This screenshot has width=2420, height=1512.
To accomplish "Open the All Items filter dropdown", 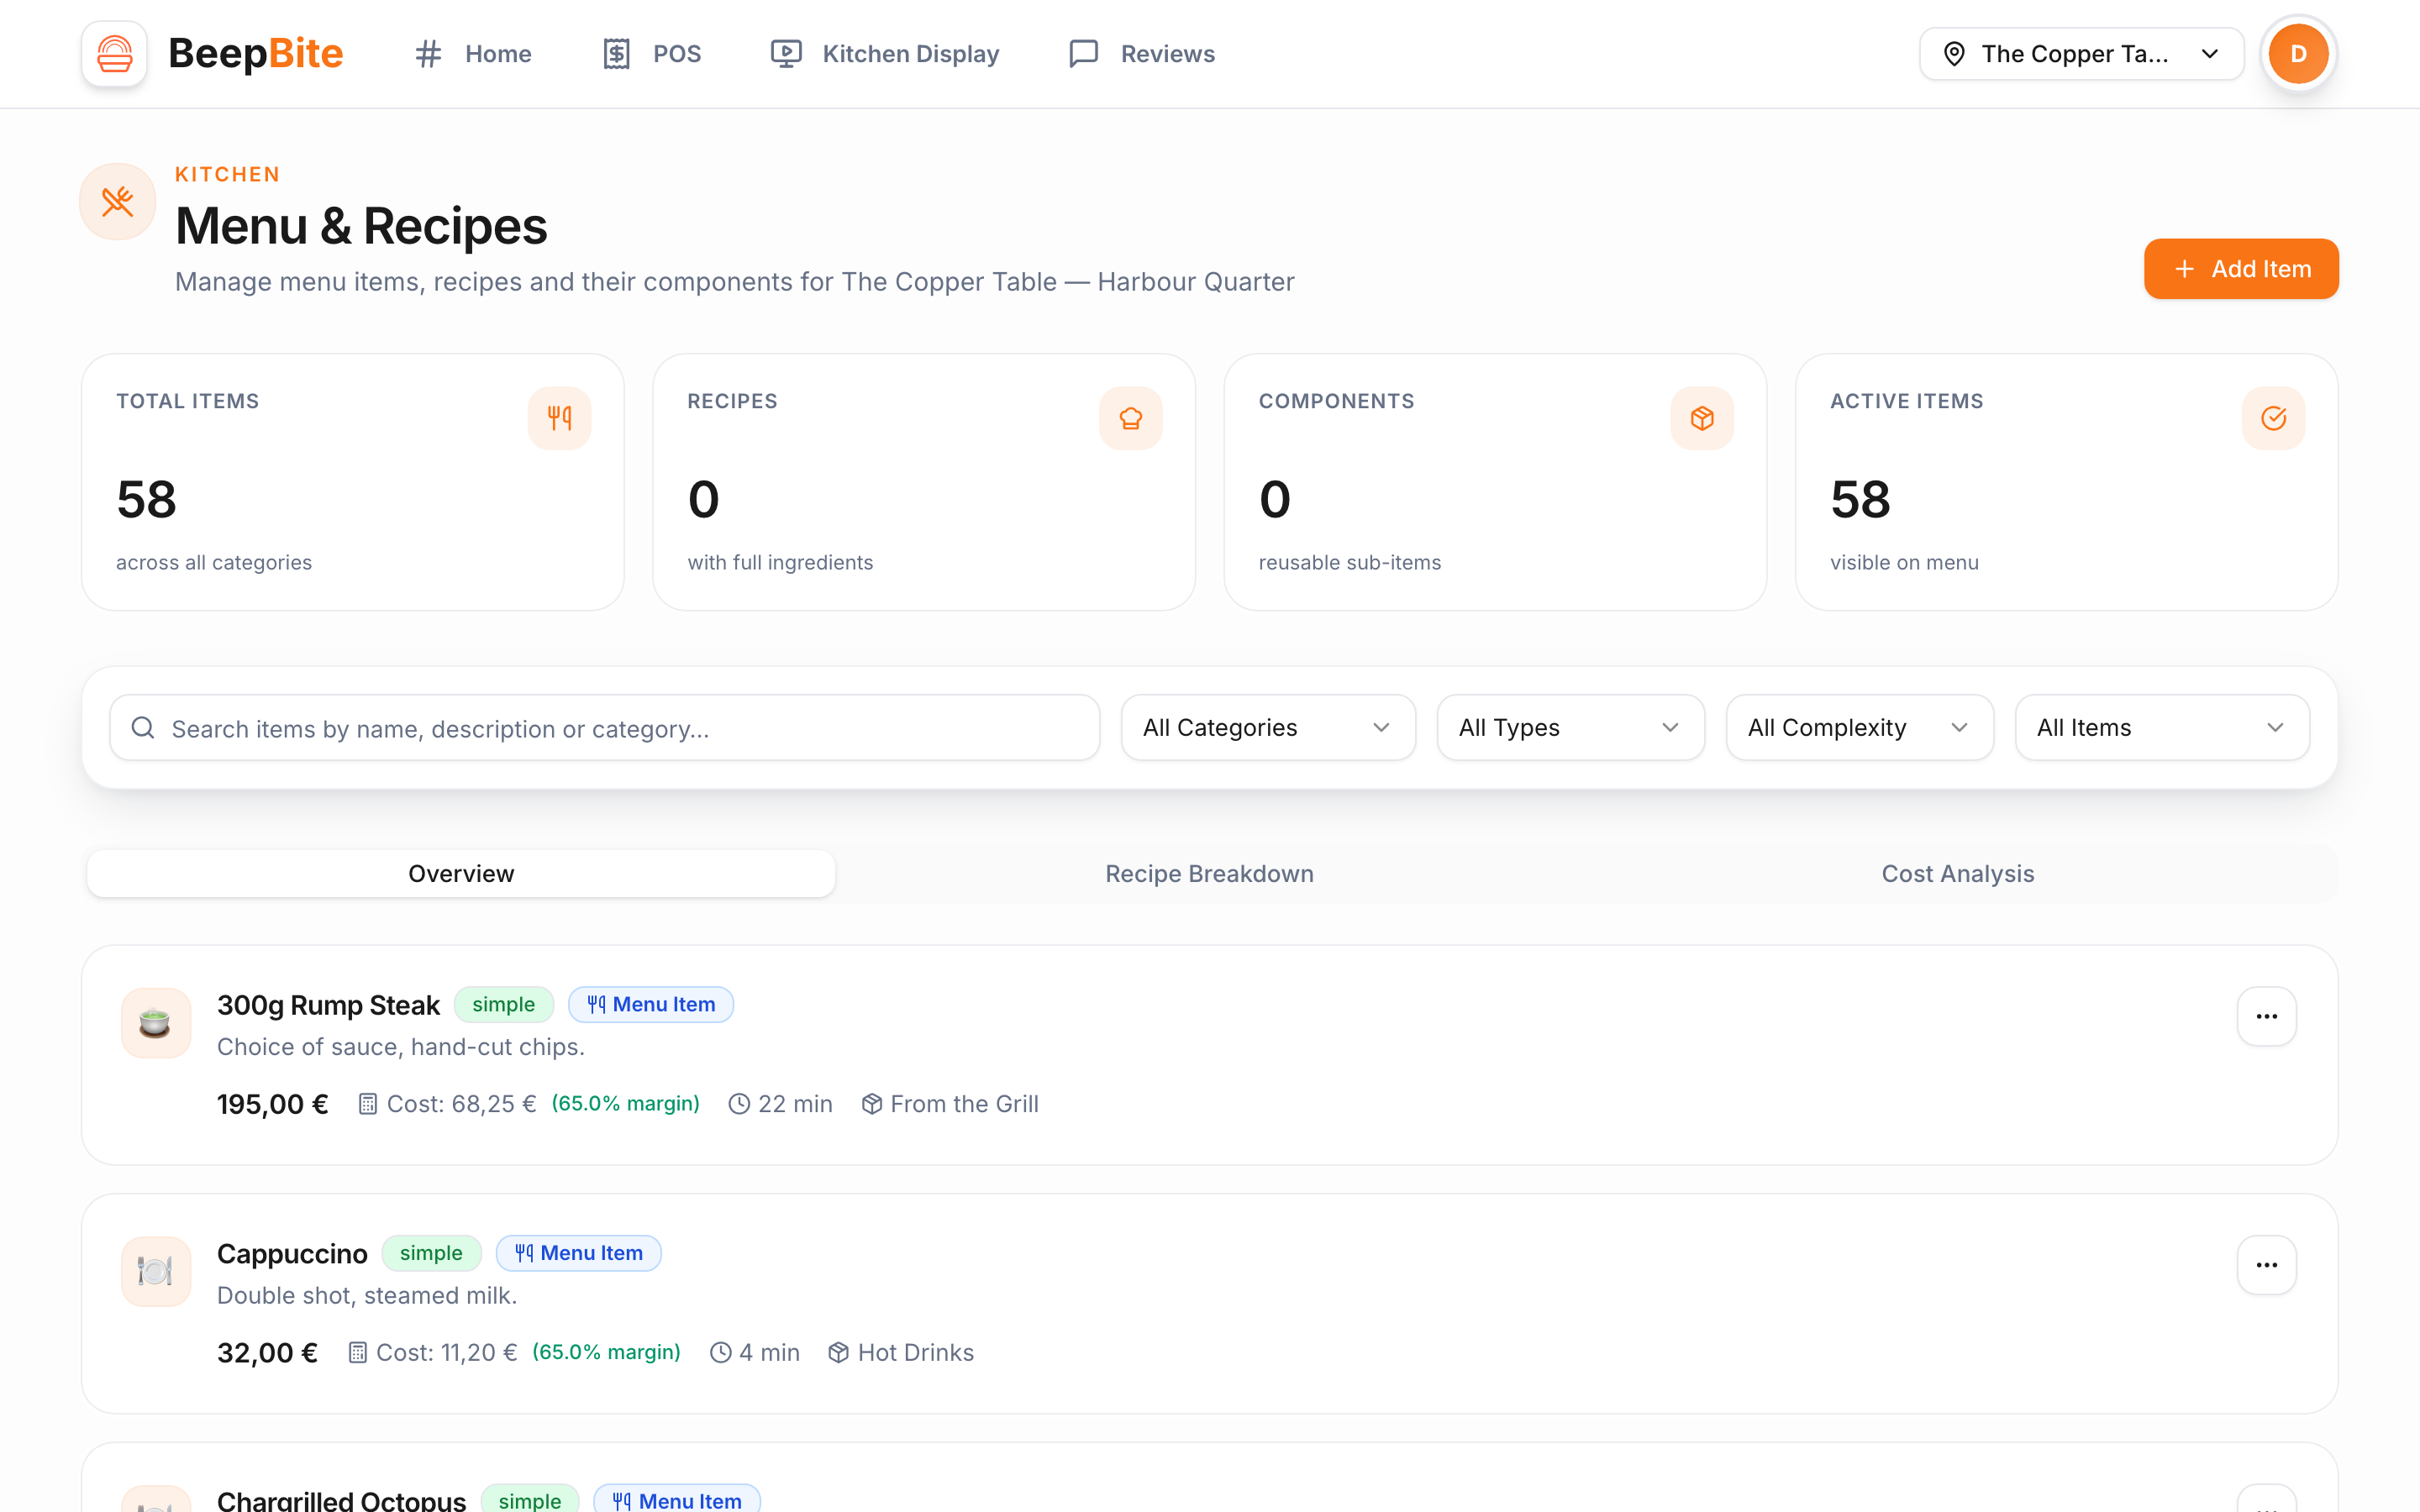I will 2162,728.
